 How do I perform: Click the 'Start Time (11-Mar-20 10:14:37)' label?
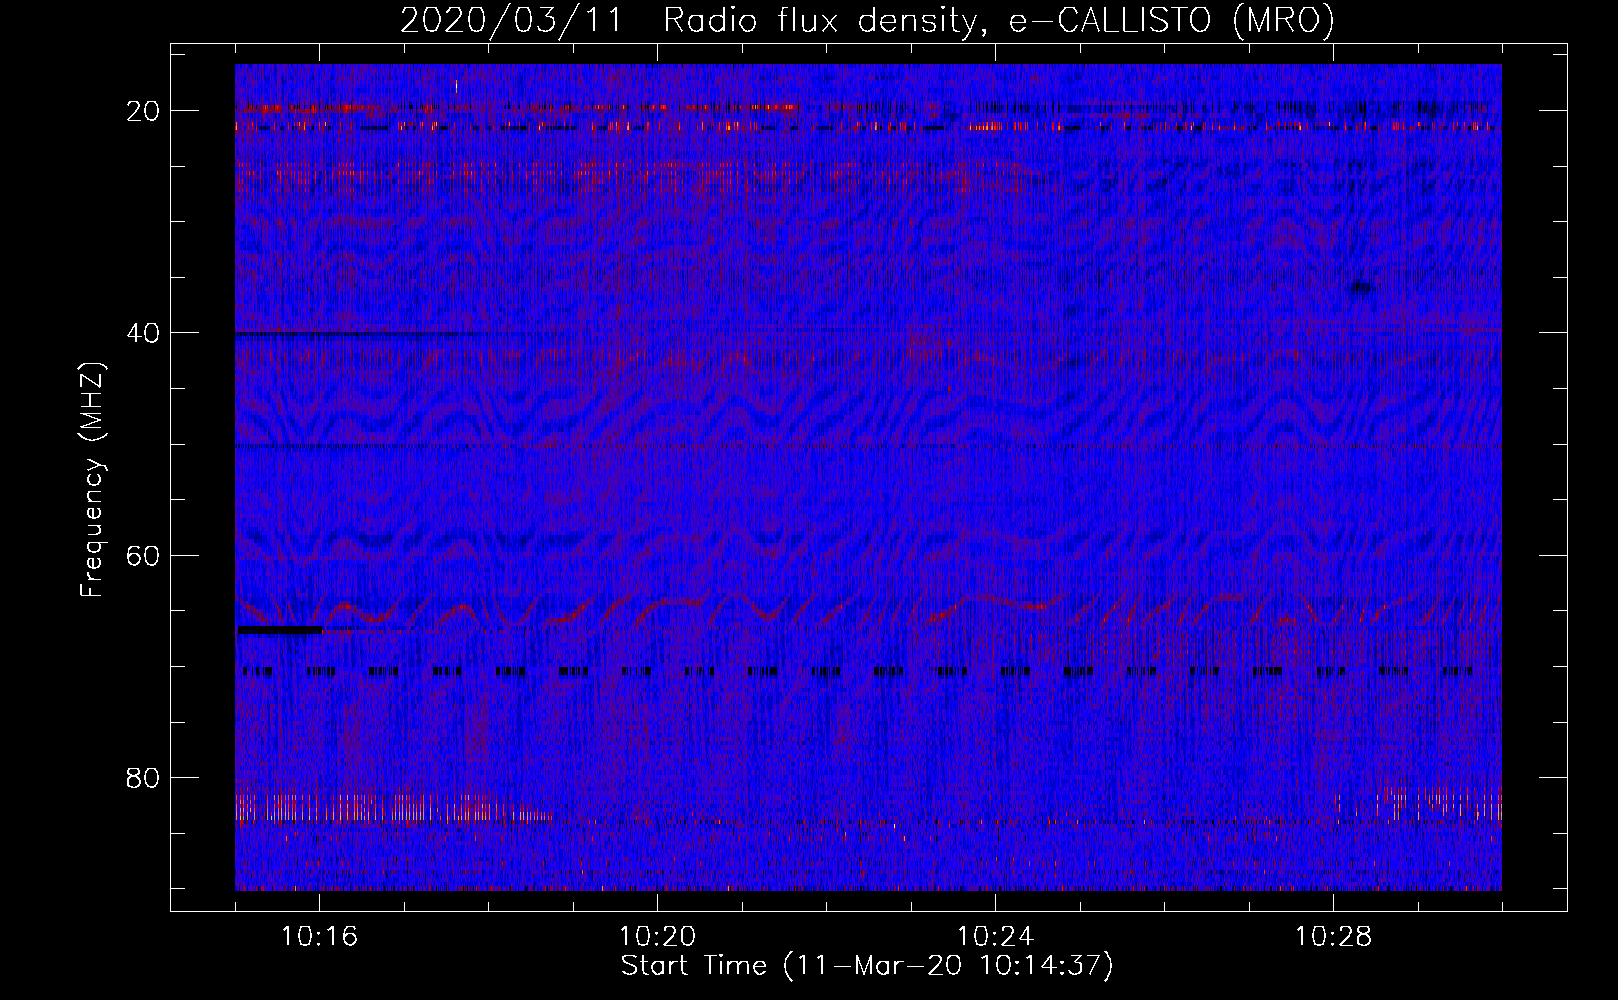coord(867,966)
